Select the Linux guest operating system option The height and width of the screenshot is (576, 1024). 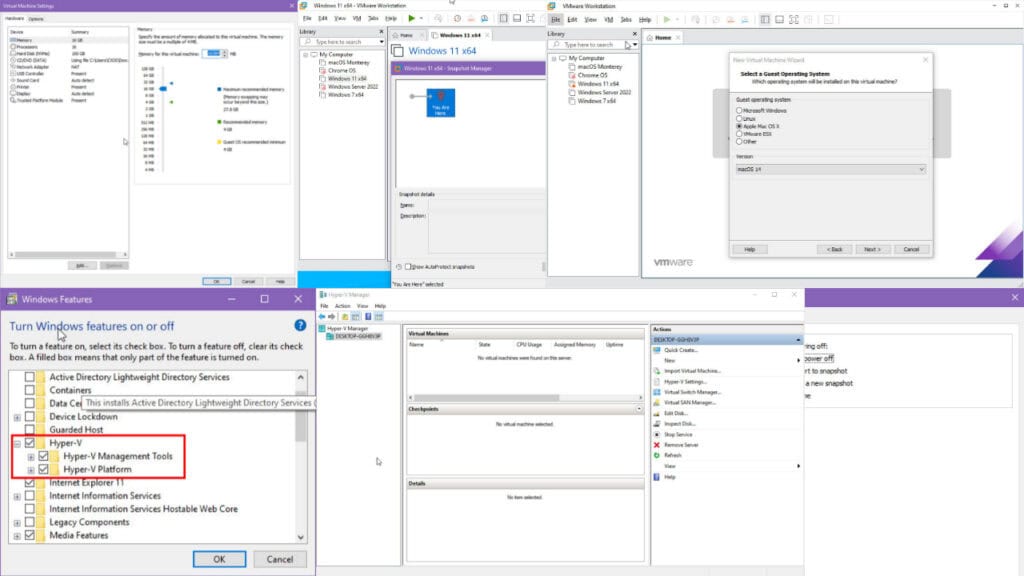click(x=739, y=118)
